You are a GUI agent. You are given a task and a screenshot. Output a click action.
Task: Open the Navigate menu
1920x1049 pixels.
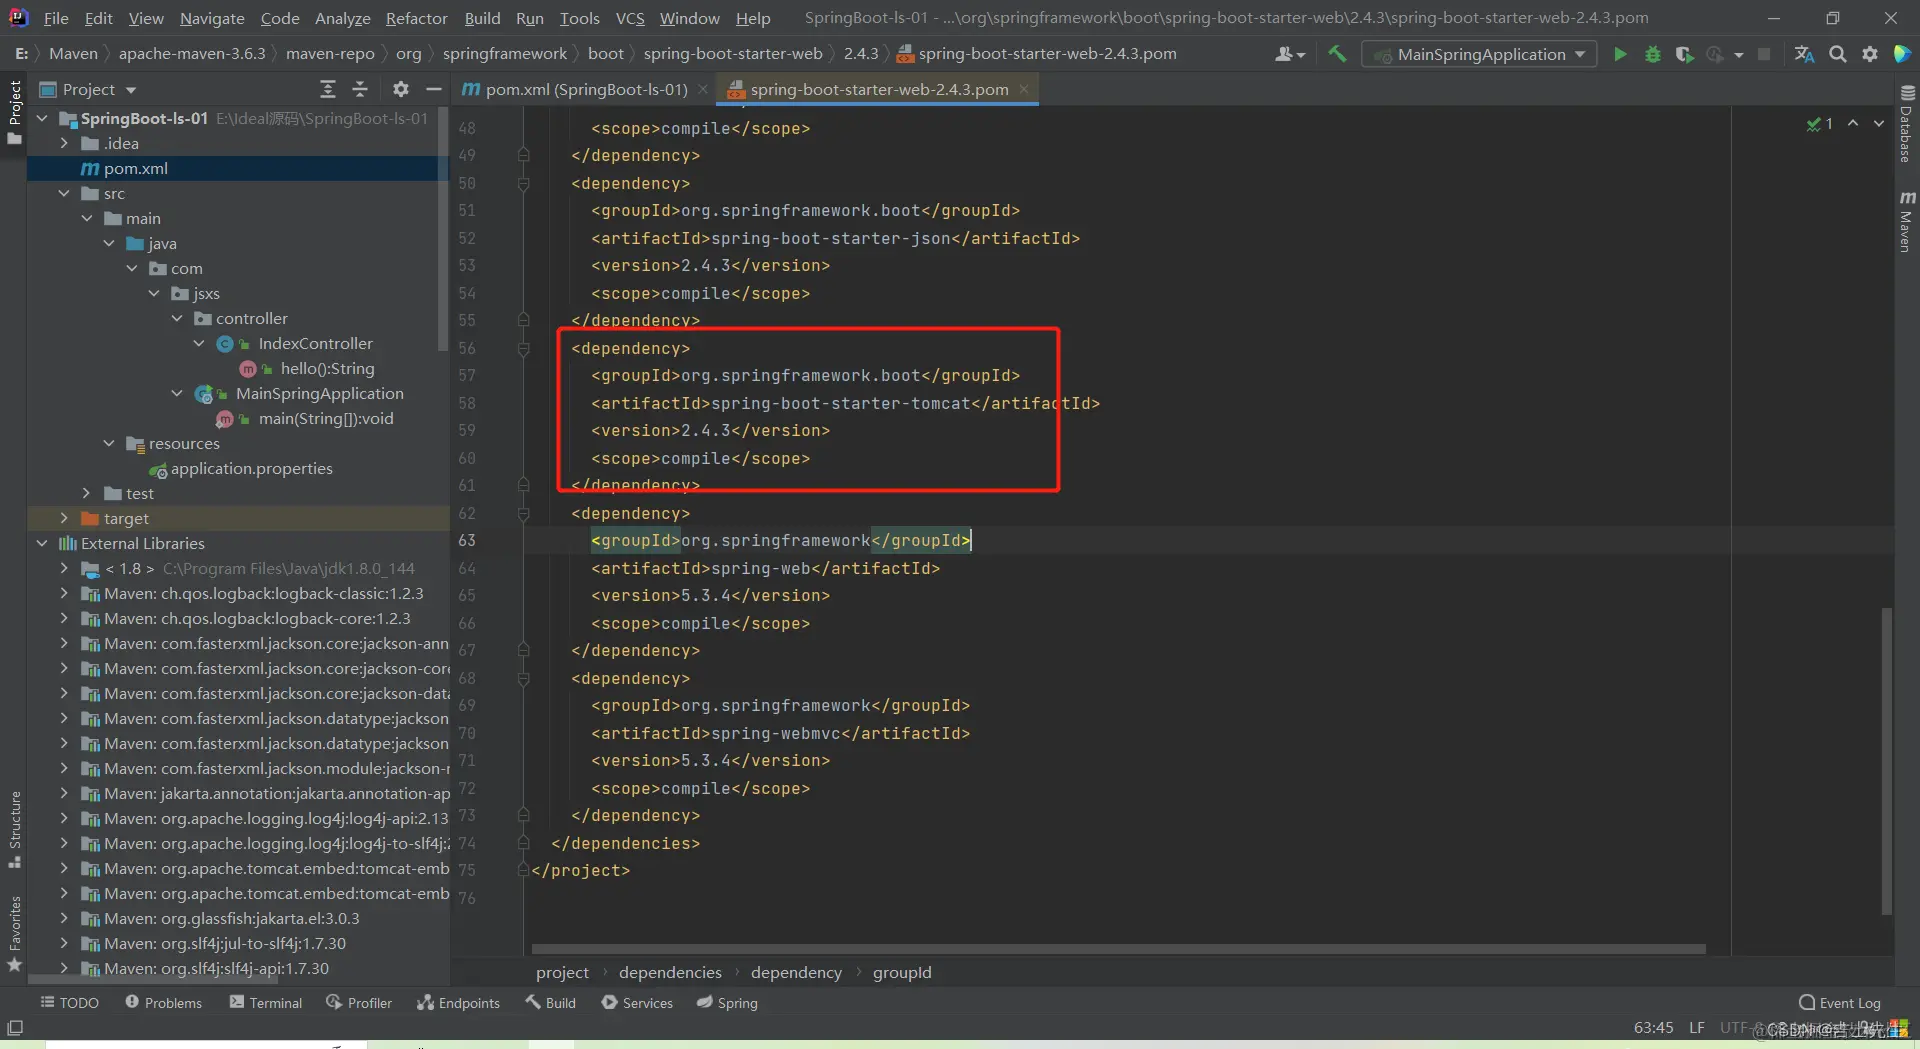tap(212, 18)
